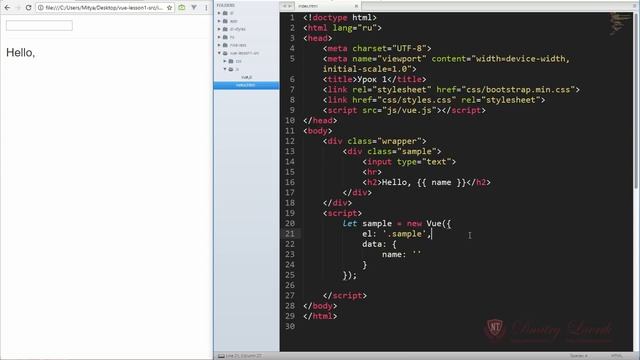The image size is (640, 360).
Task: Select the vue-lesson1-src folder row
Action: 246,53
